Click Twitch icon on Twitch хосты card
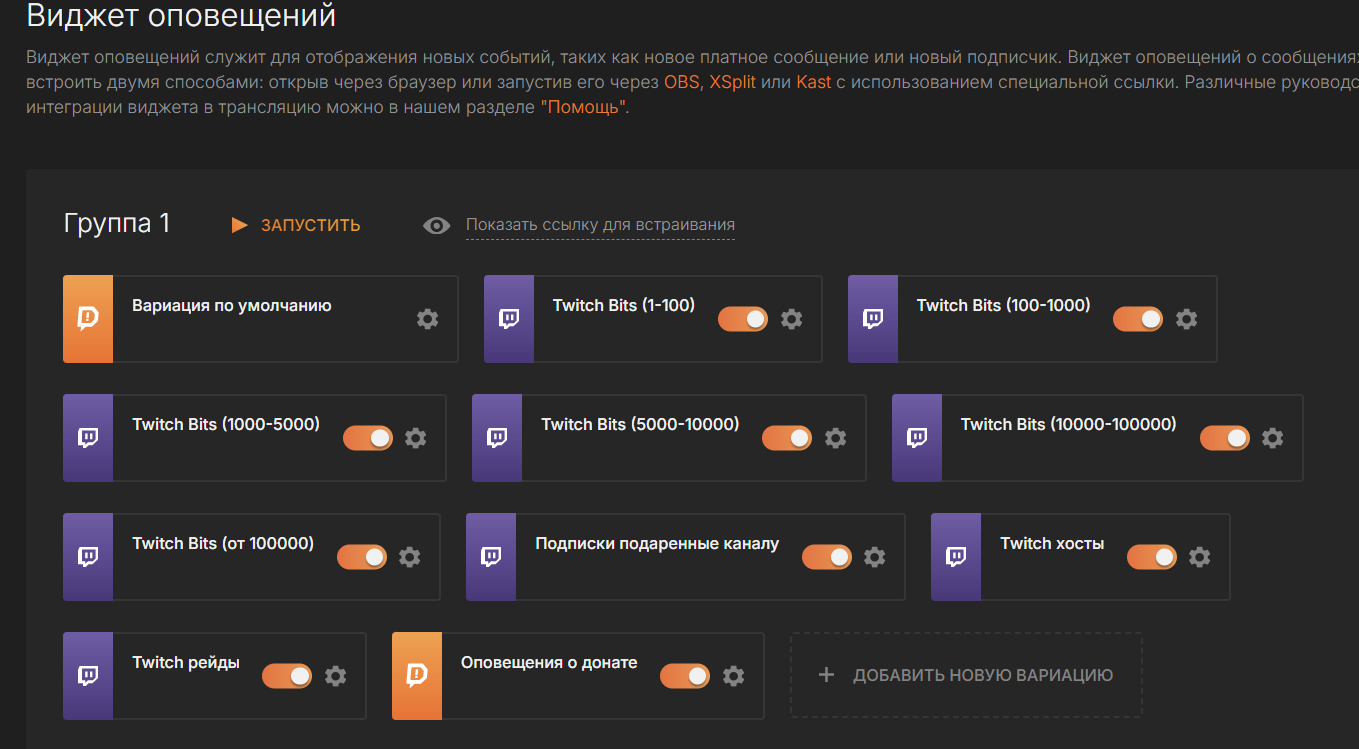 coord(956,557)
